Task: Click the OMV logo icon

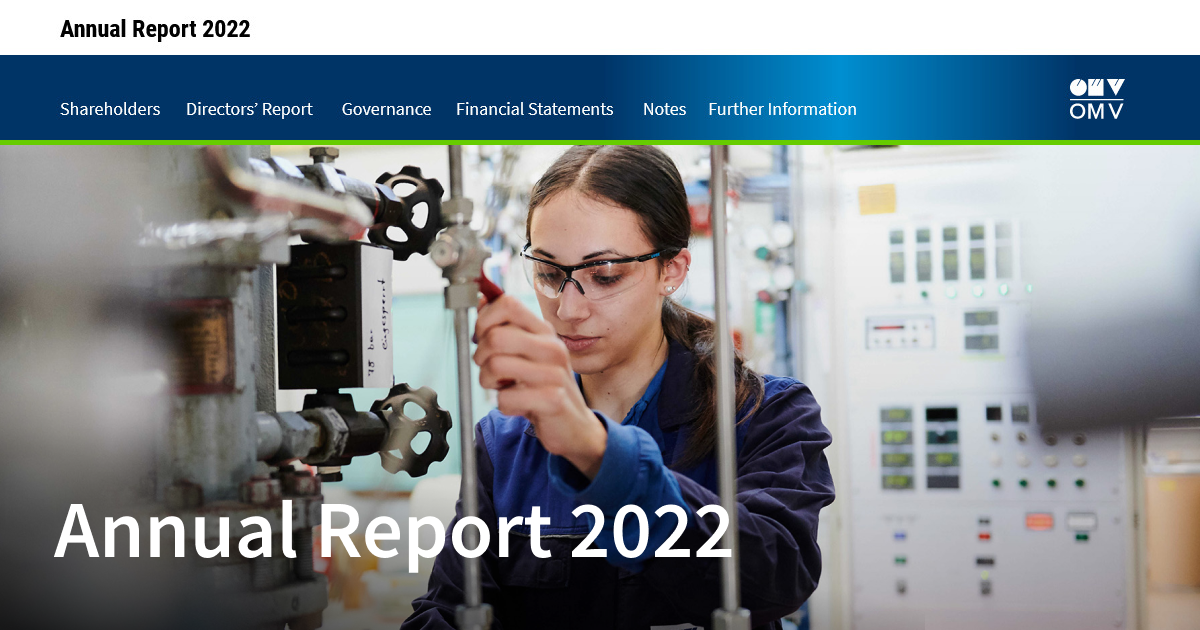Action: click(x=1096, y=97)
